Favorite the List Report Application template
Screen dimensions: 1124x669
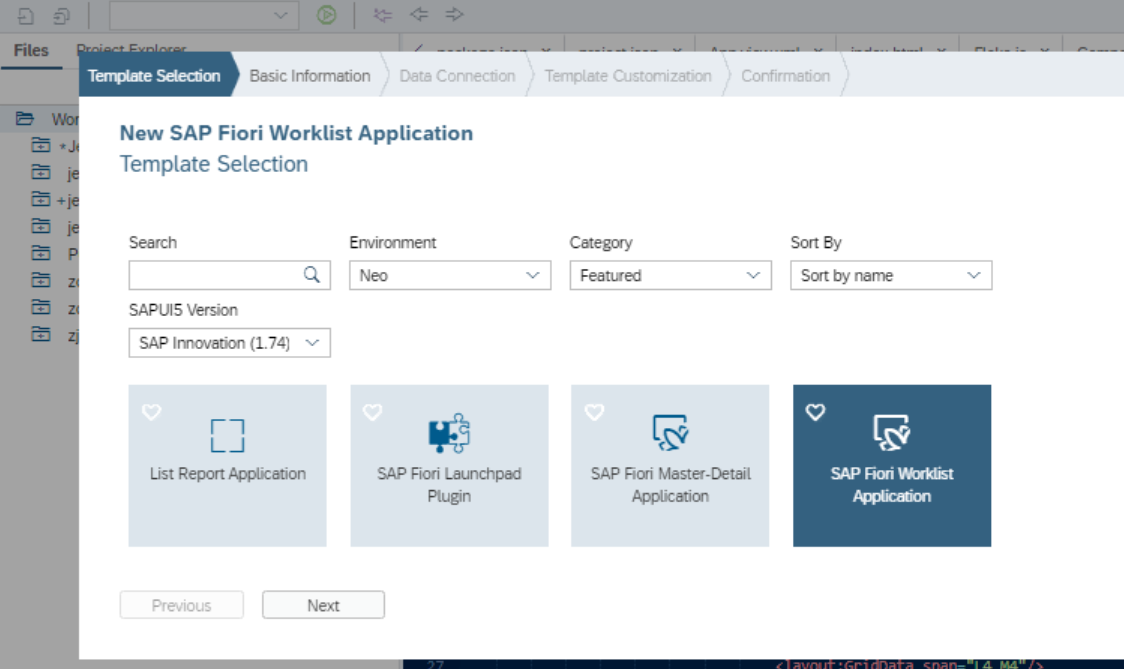(151, 412)
